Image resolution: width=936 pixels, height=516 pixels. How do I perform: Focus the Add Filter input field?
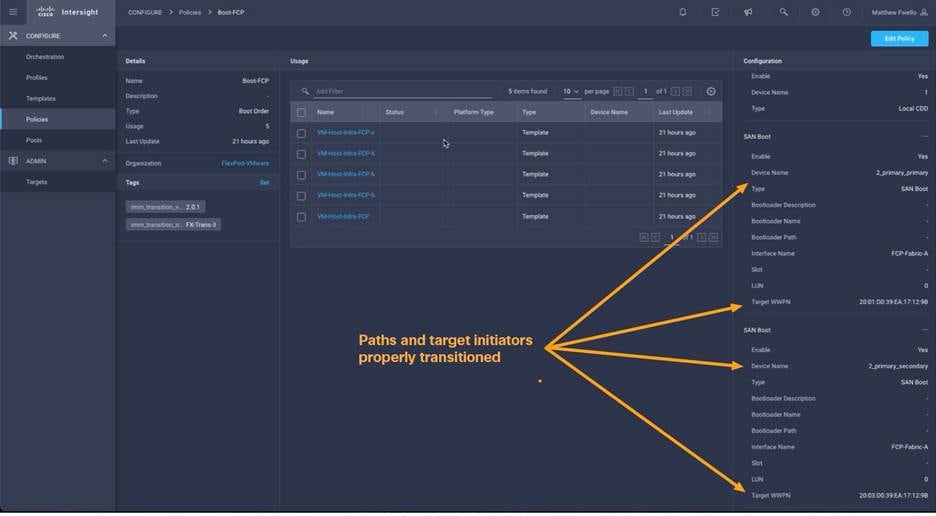[403, 91]
